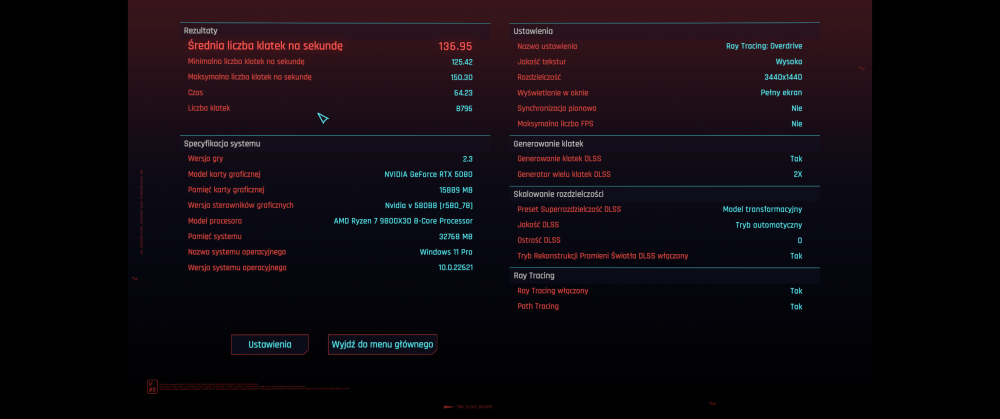Click Synchronizacja pionowa label

tap(557, 108)
